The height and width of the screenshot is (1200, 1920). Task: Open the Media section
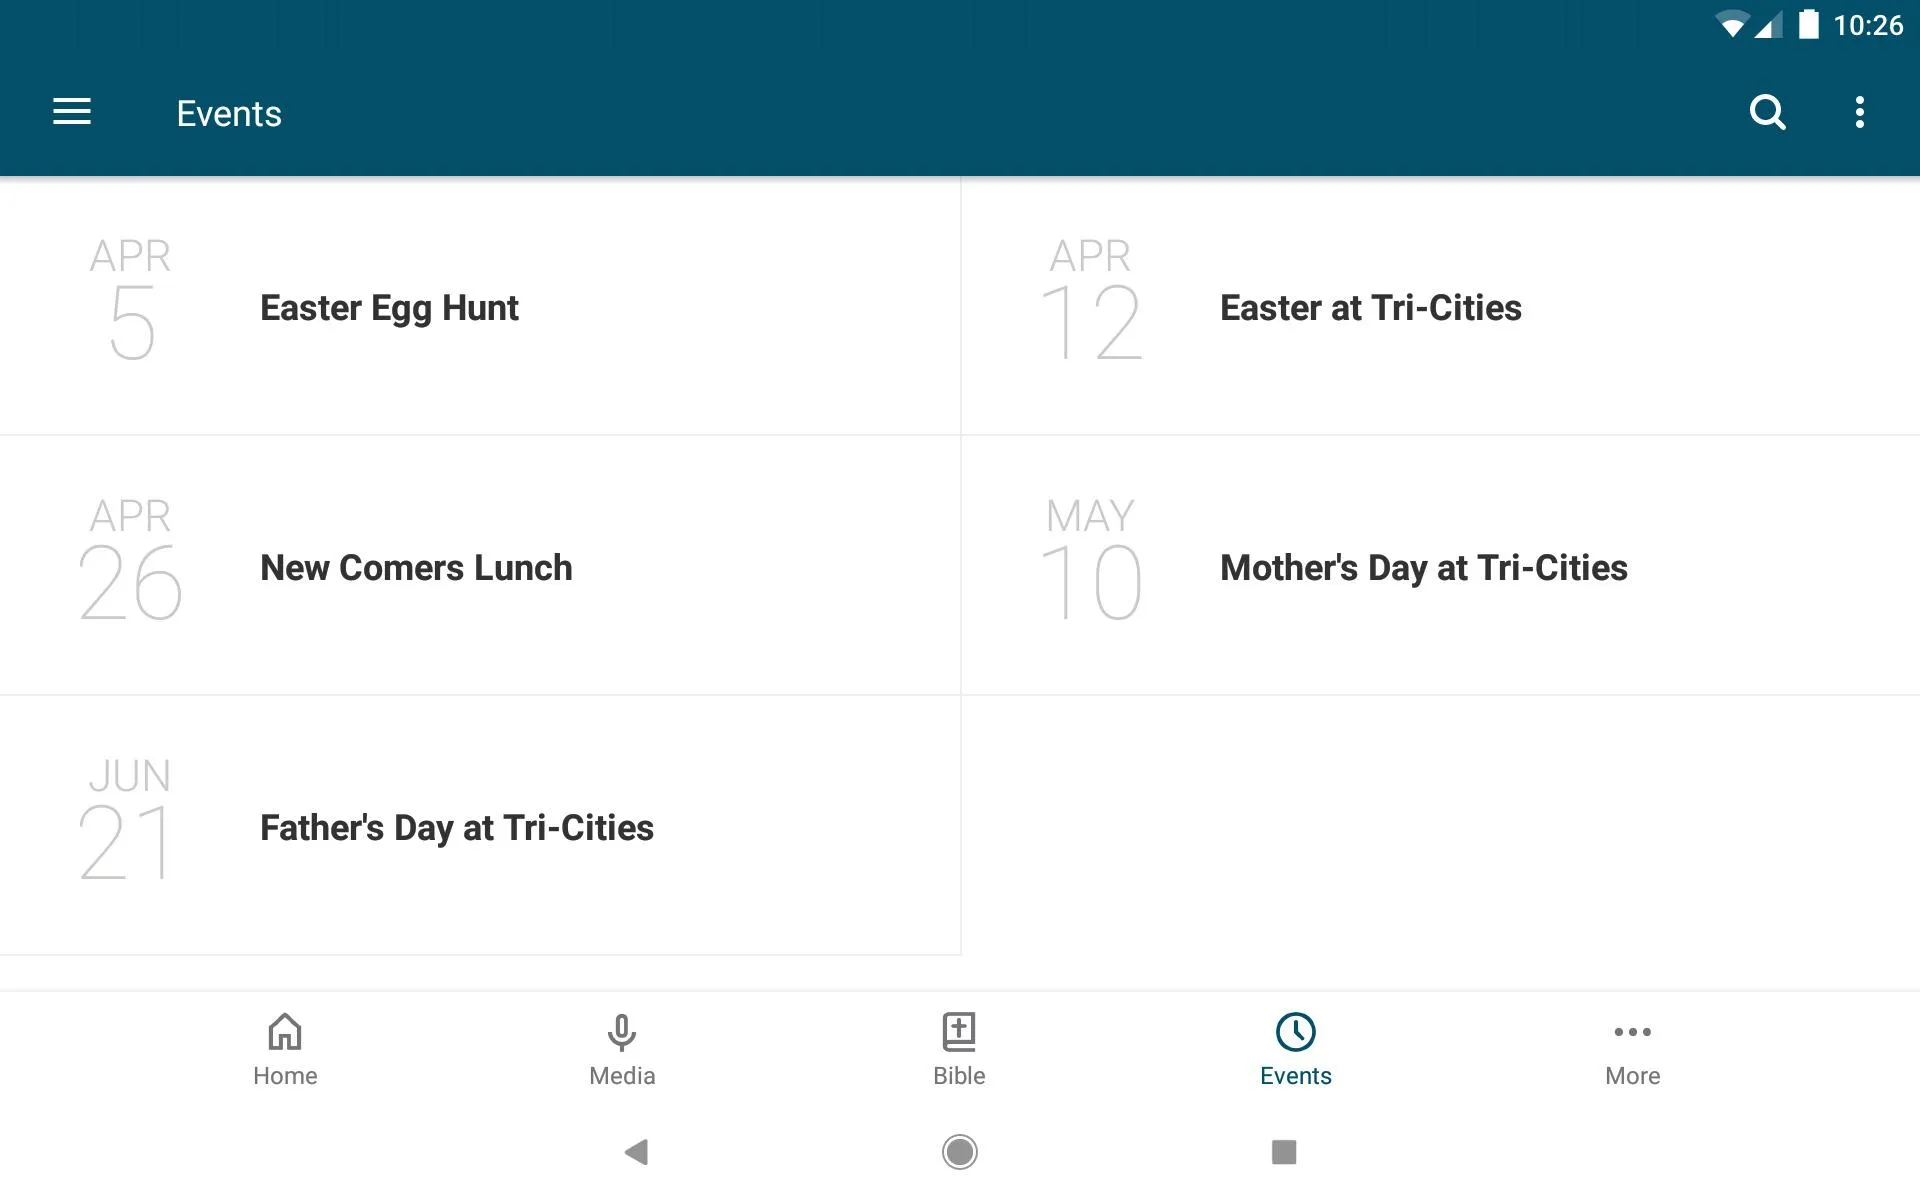point(621,1049)
